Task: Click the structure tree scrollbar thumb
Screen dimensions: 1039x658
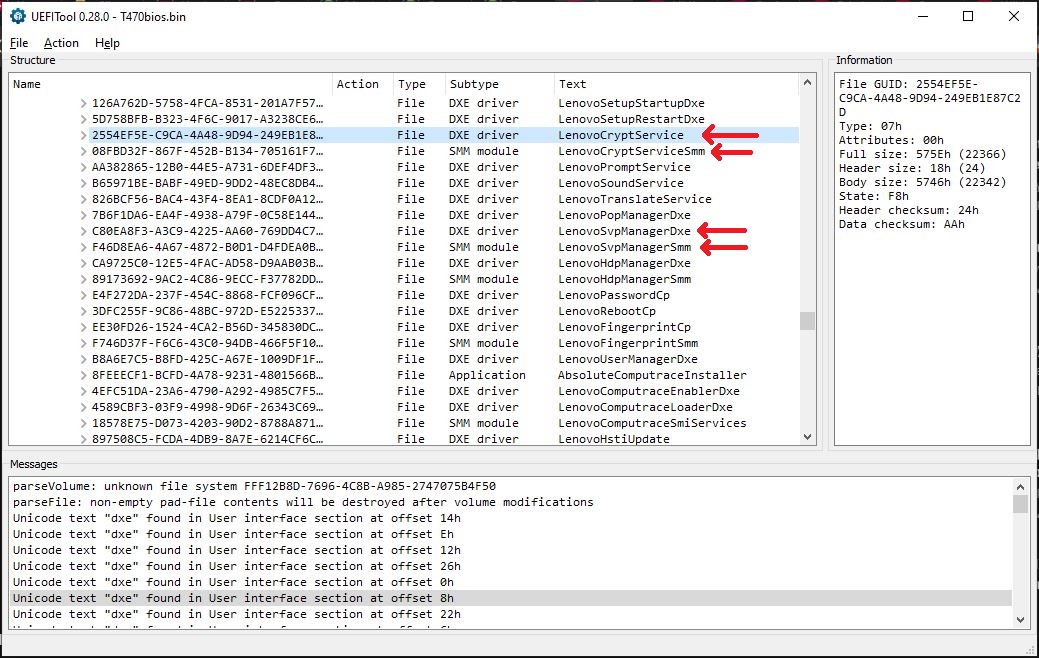Action: [807, 321]
